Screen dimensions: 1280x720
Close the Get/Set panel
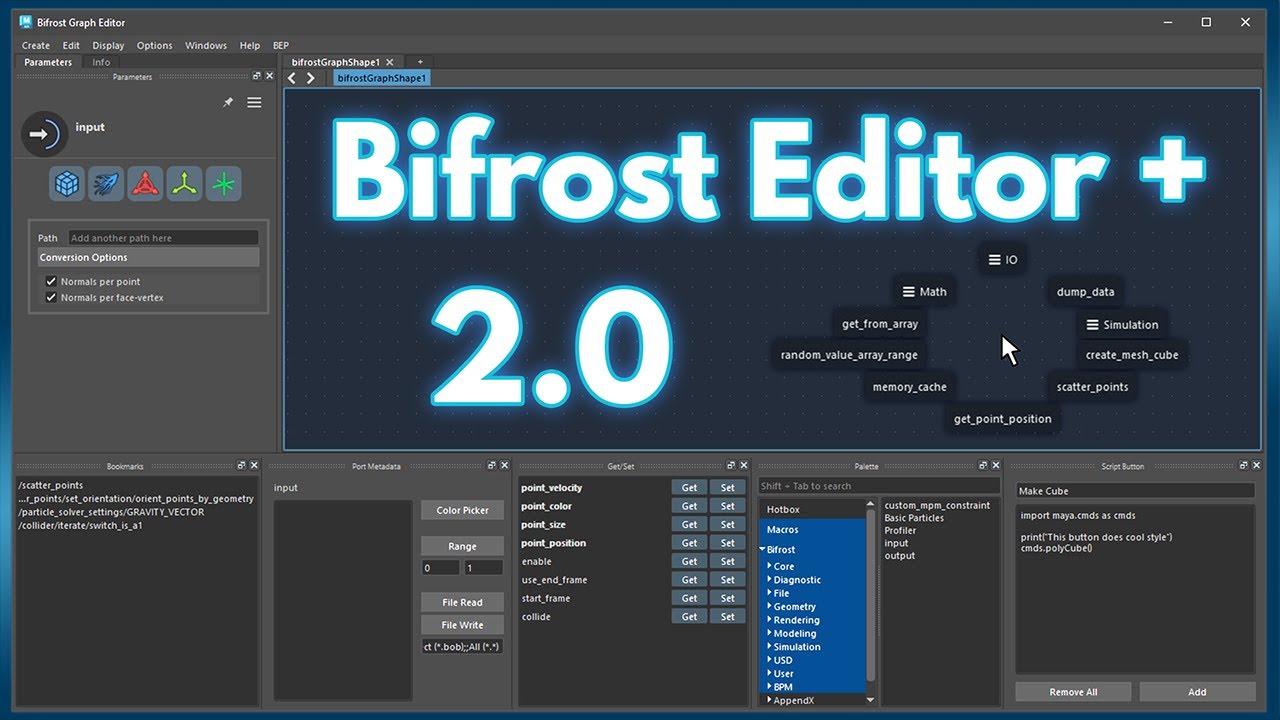744,466
